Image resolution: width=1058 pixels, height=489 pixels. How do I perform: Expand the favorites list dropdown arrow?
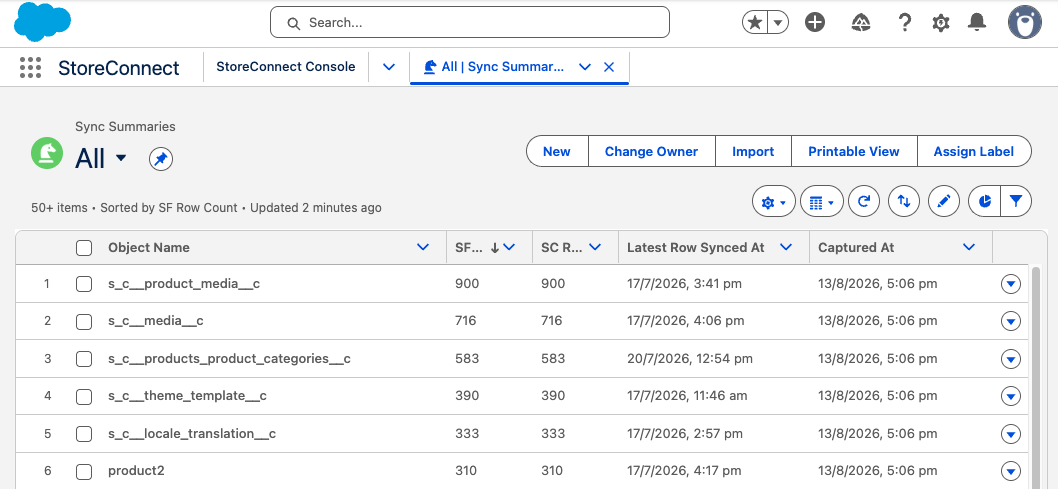click(779, 22)
